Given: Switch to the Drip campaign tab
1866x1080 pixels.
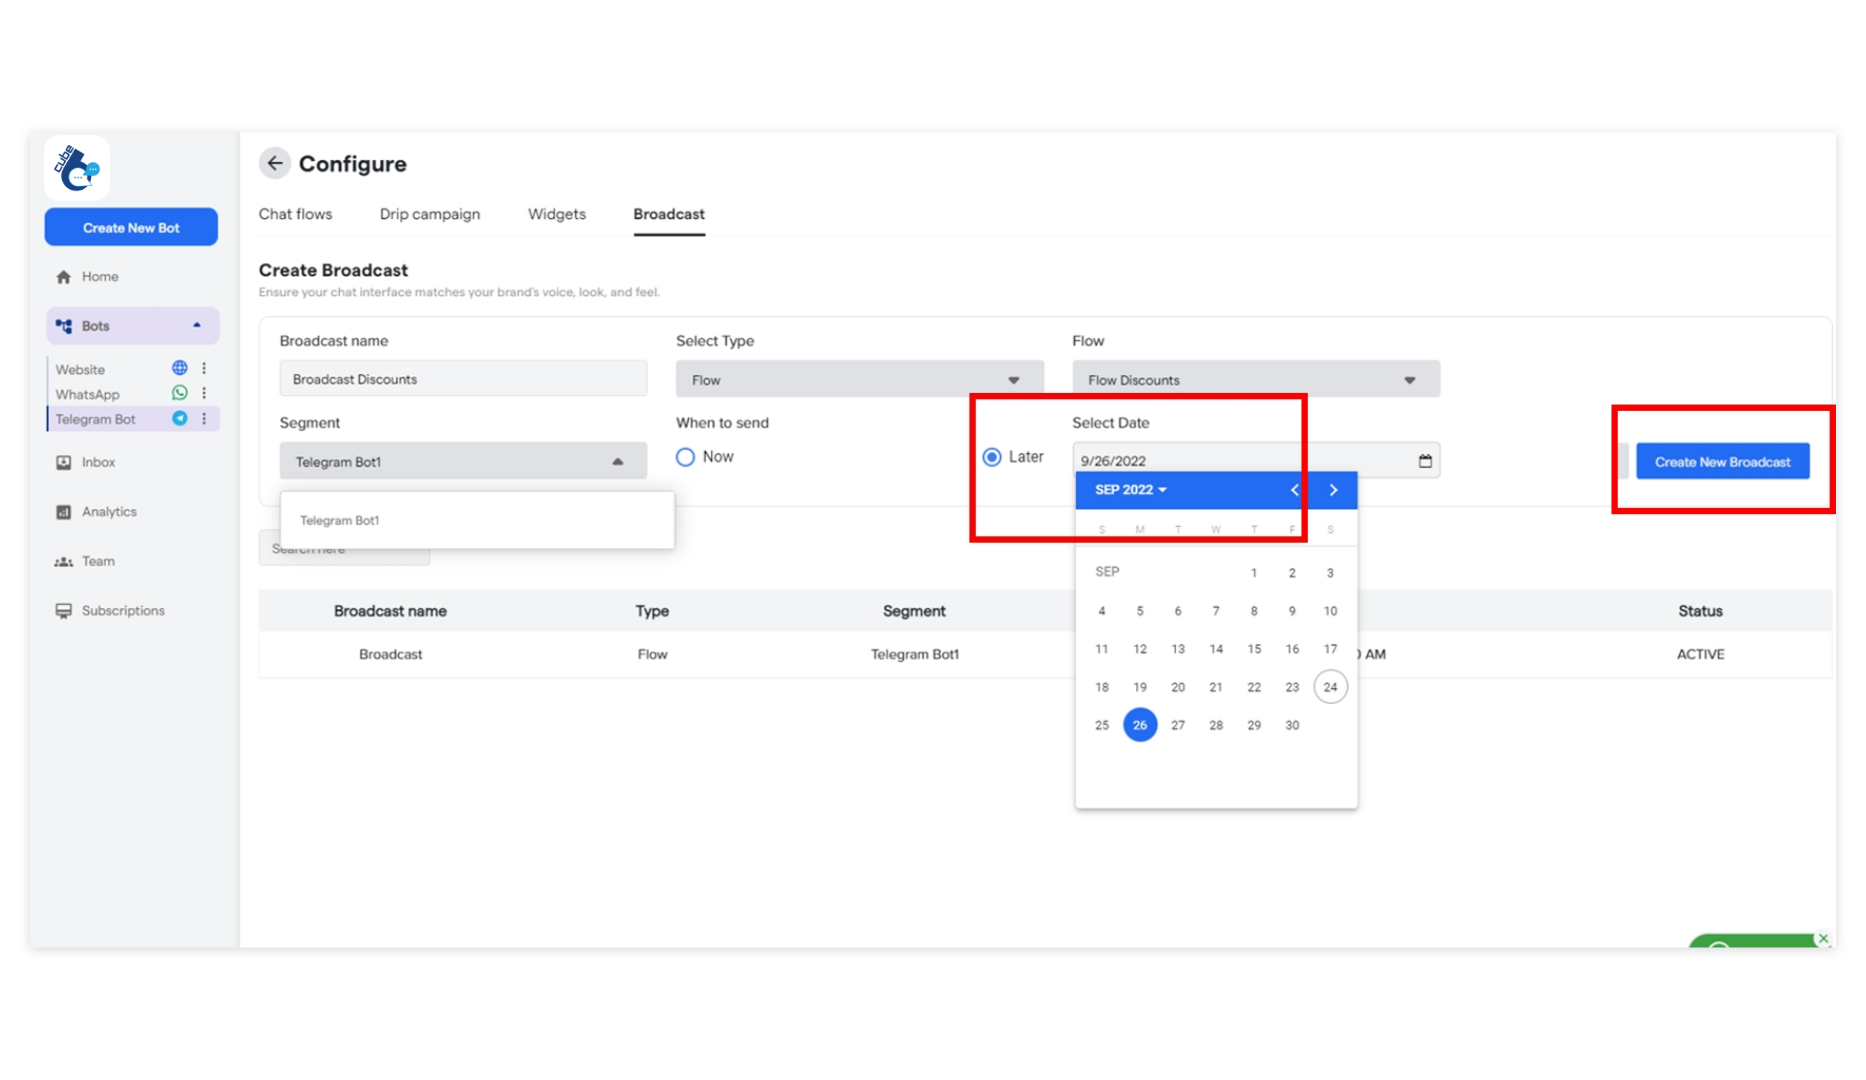Looking at the screenshot, I should click(430, 214).
